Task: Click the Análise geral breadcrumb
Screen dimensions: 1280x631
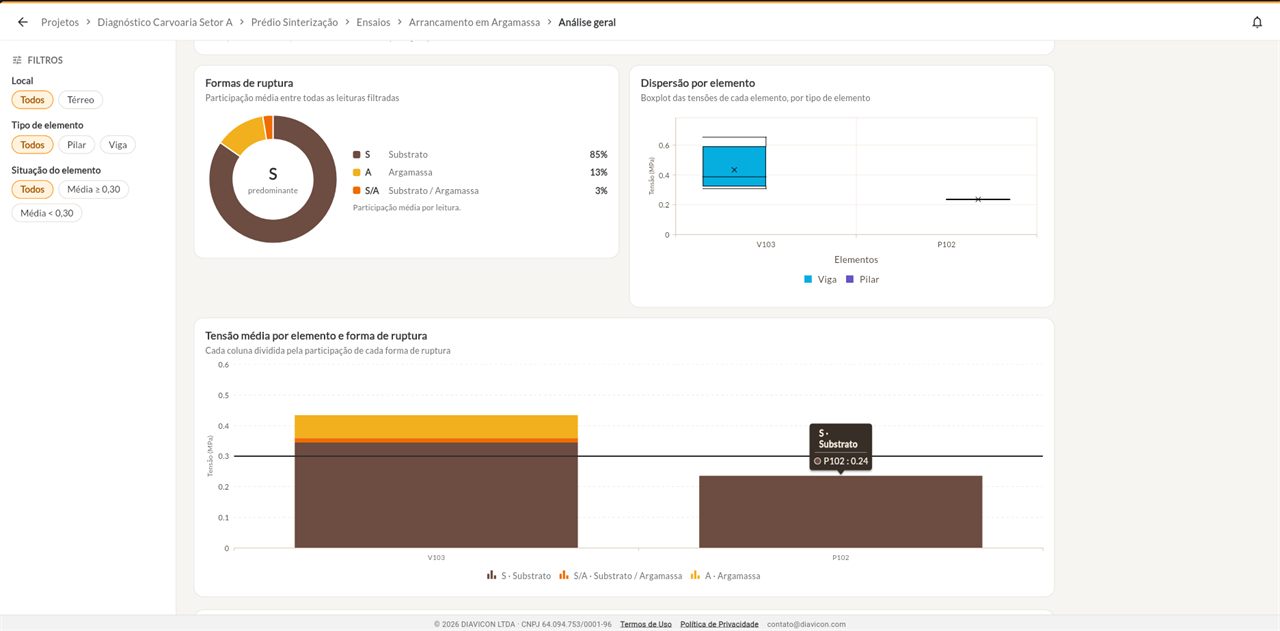Action: pos(587,22)
